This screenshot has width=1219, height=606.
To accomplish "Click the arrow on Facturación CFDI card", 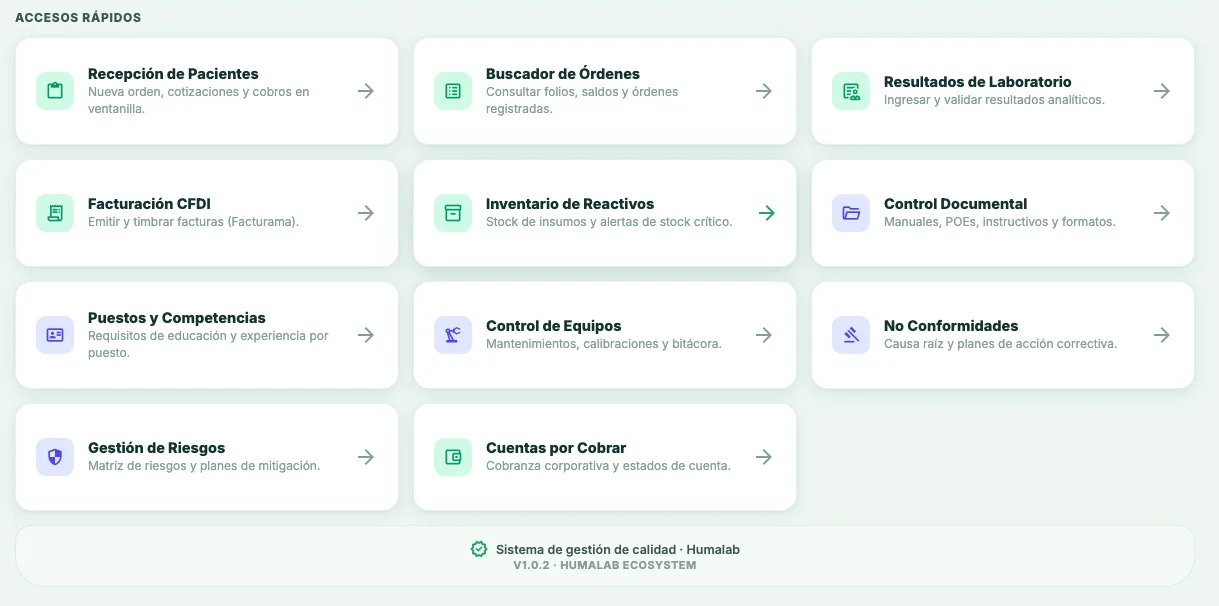I will coord(366,213).
